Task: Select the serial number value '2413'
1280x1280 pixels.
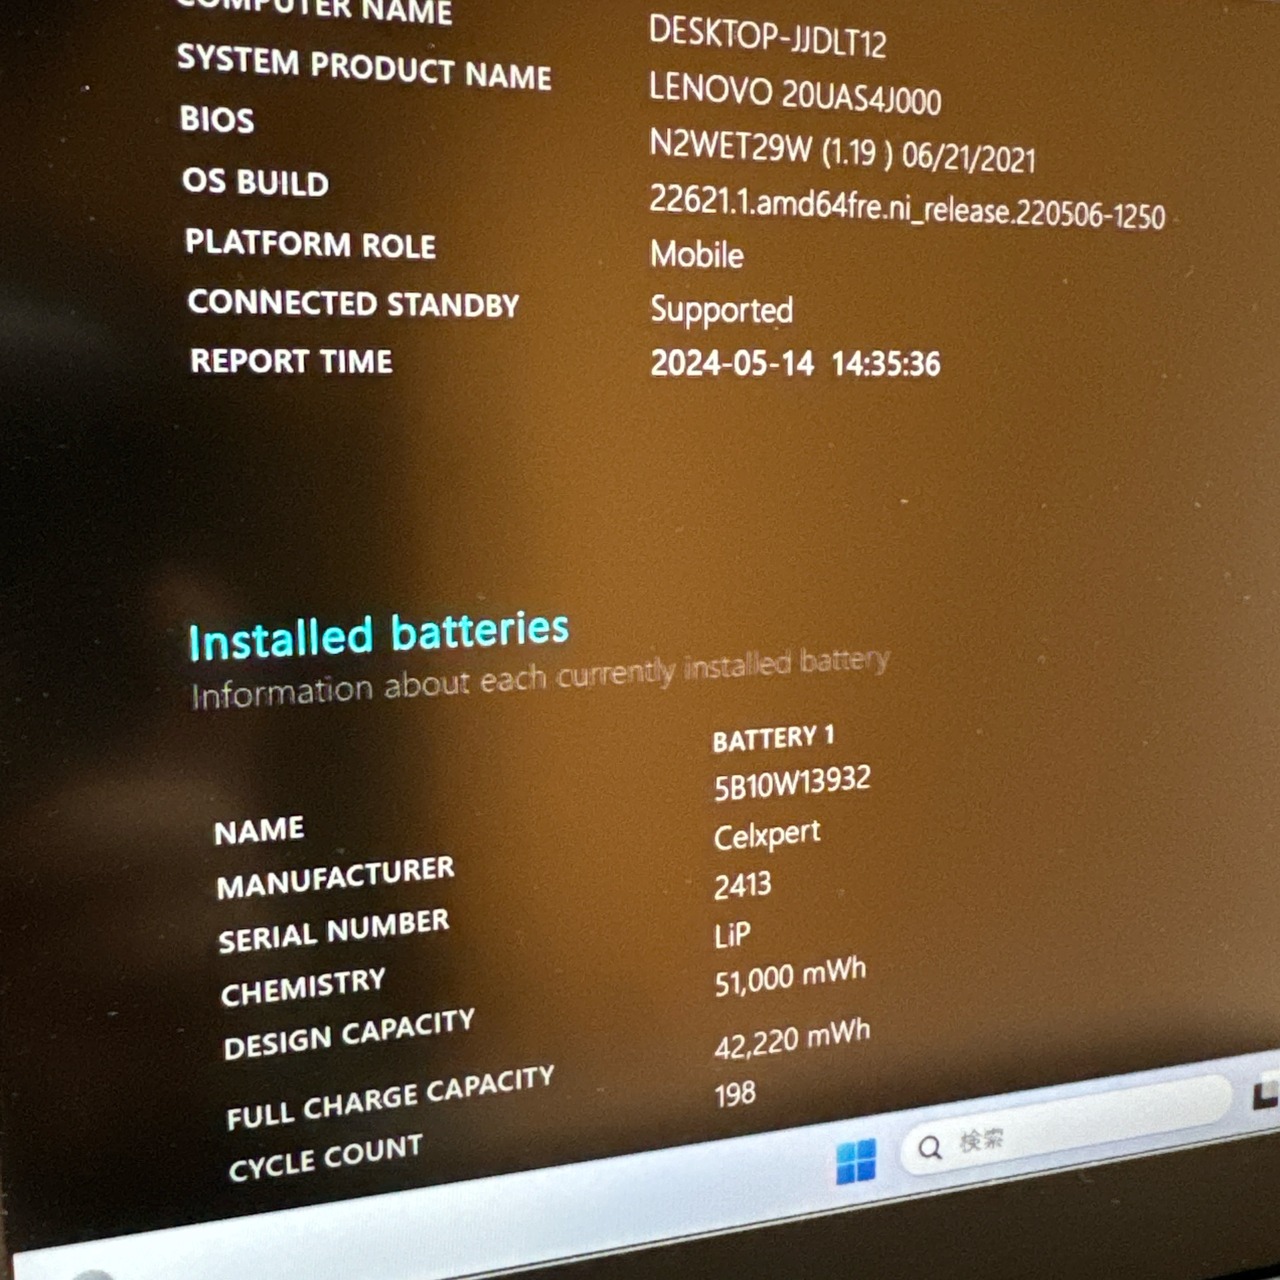Action: pyautogui.click(x=742, y=885)
